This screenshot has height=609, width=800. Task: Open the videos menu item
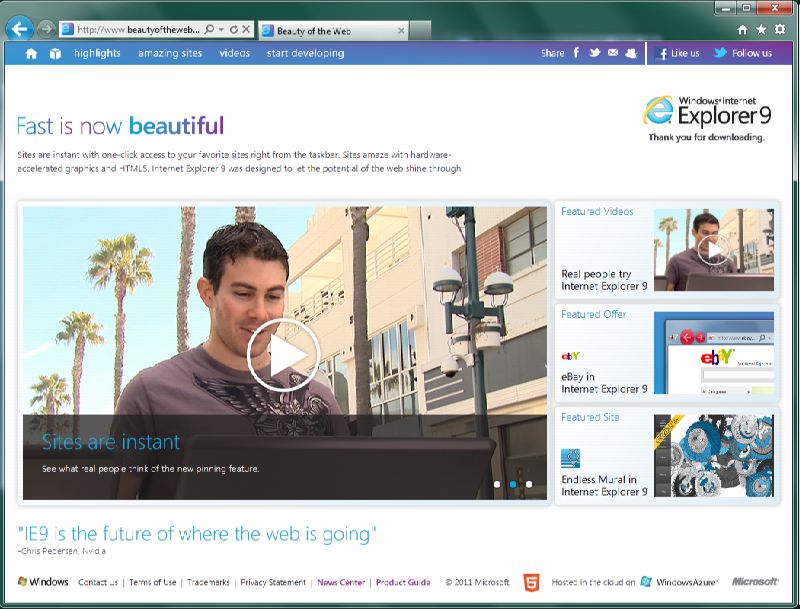tap(235, 53)
